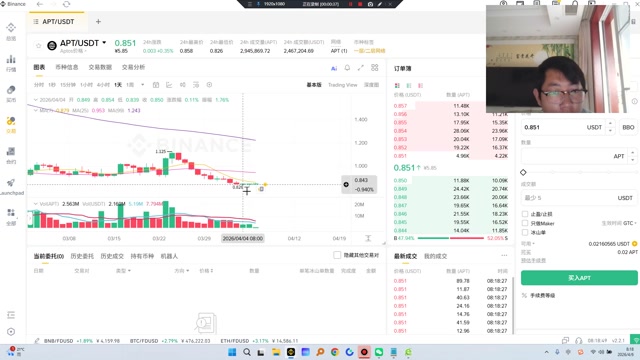Screen dimensions: 640x360
Task: Select the 4-hour chart interval
Action: click(103, 85)
